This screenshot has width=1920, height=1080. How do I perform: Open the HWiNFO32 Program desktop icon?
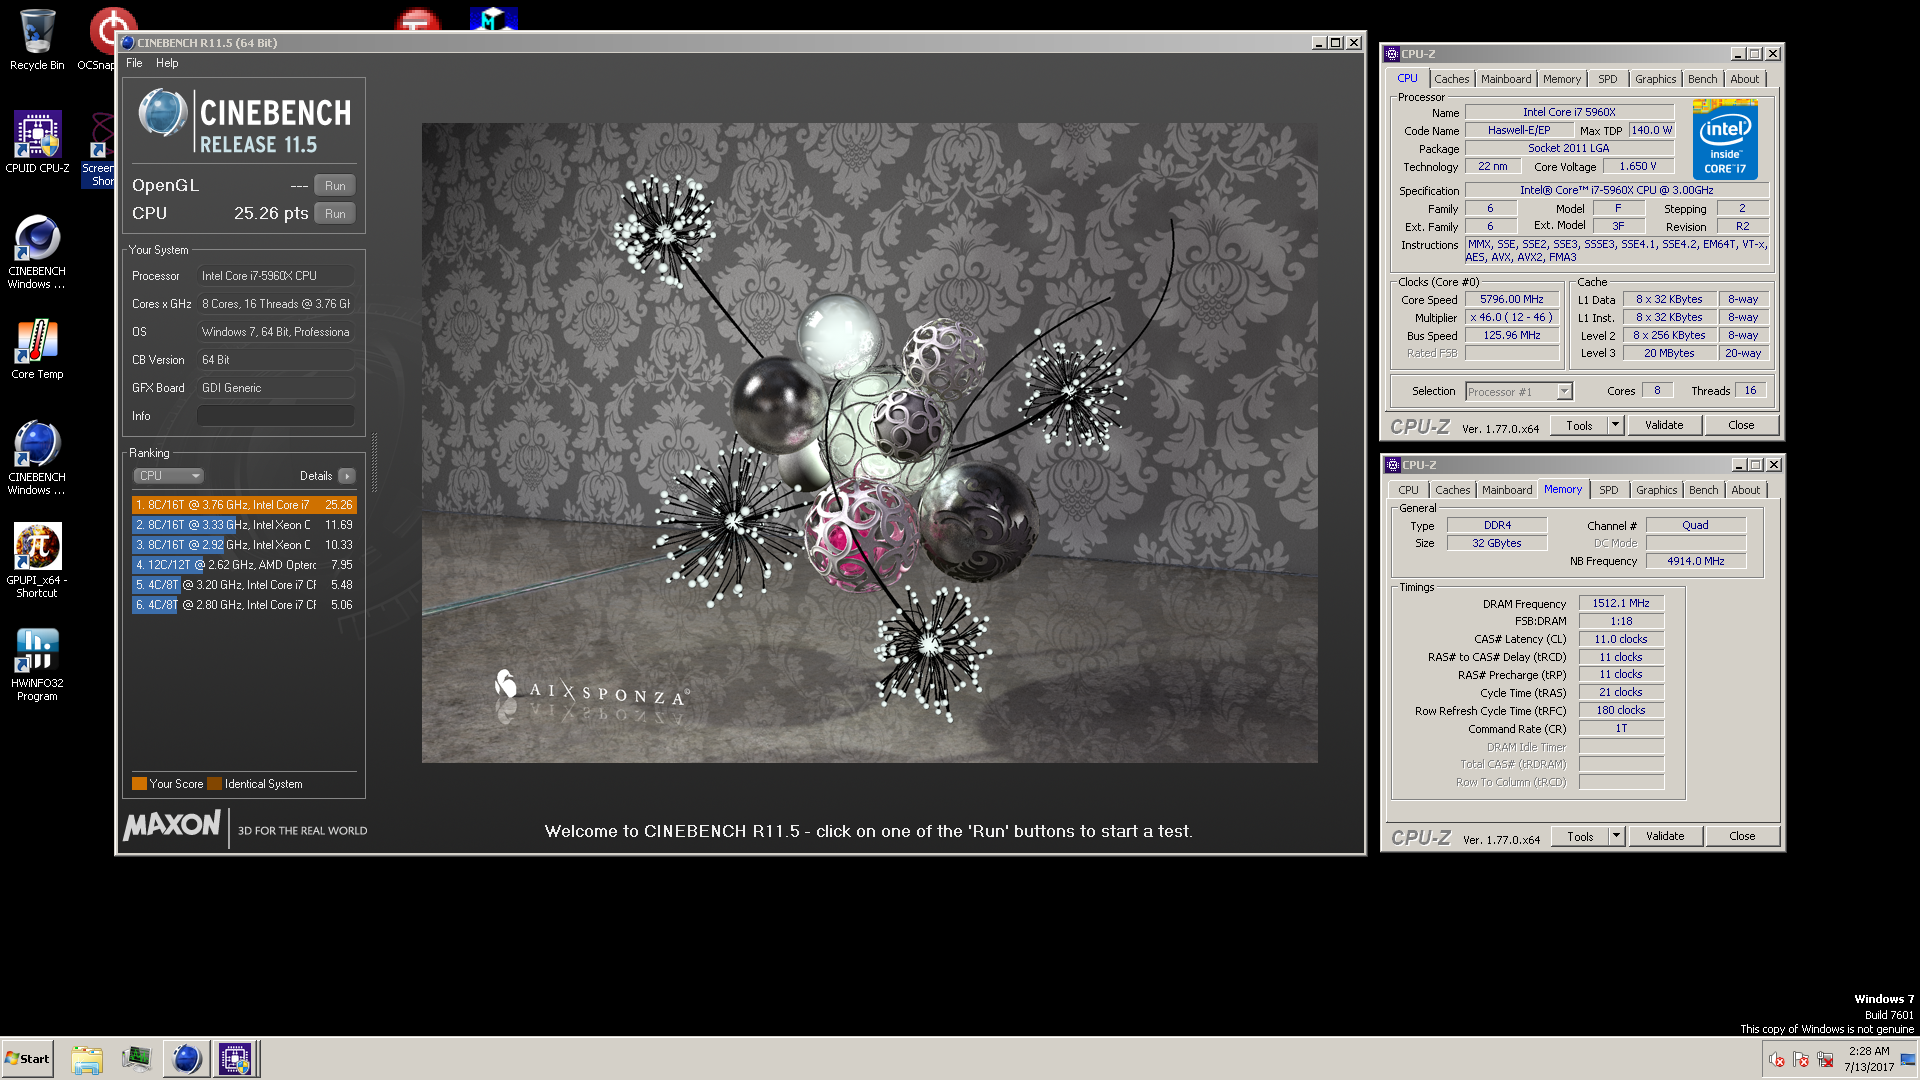pyautogui.click(x=37, y=664)
